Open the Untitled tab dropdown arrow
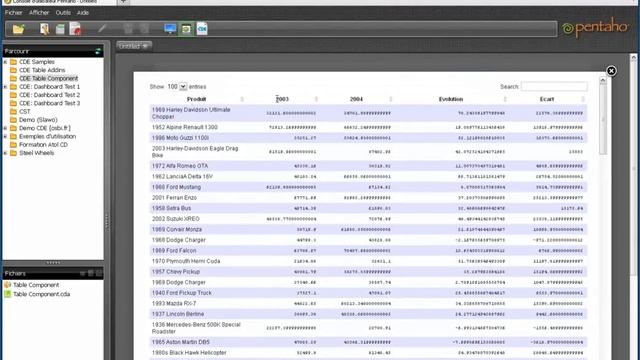The height and width of the screenshot is (360, 640). point(145,46)
